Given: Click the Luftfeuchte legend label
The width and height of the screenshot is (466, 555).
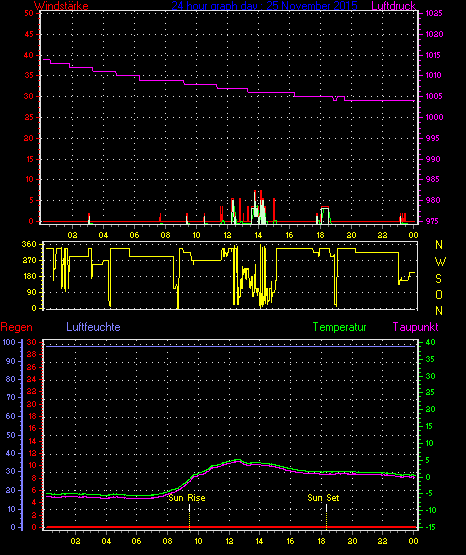Looking at the screenshot, I should 93,327.
